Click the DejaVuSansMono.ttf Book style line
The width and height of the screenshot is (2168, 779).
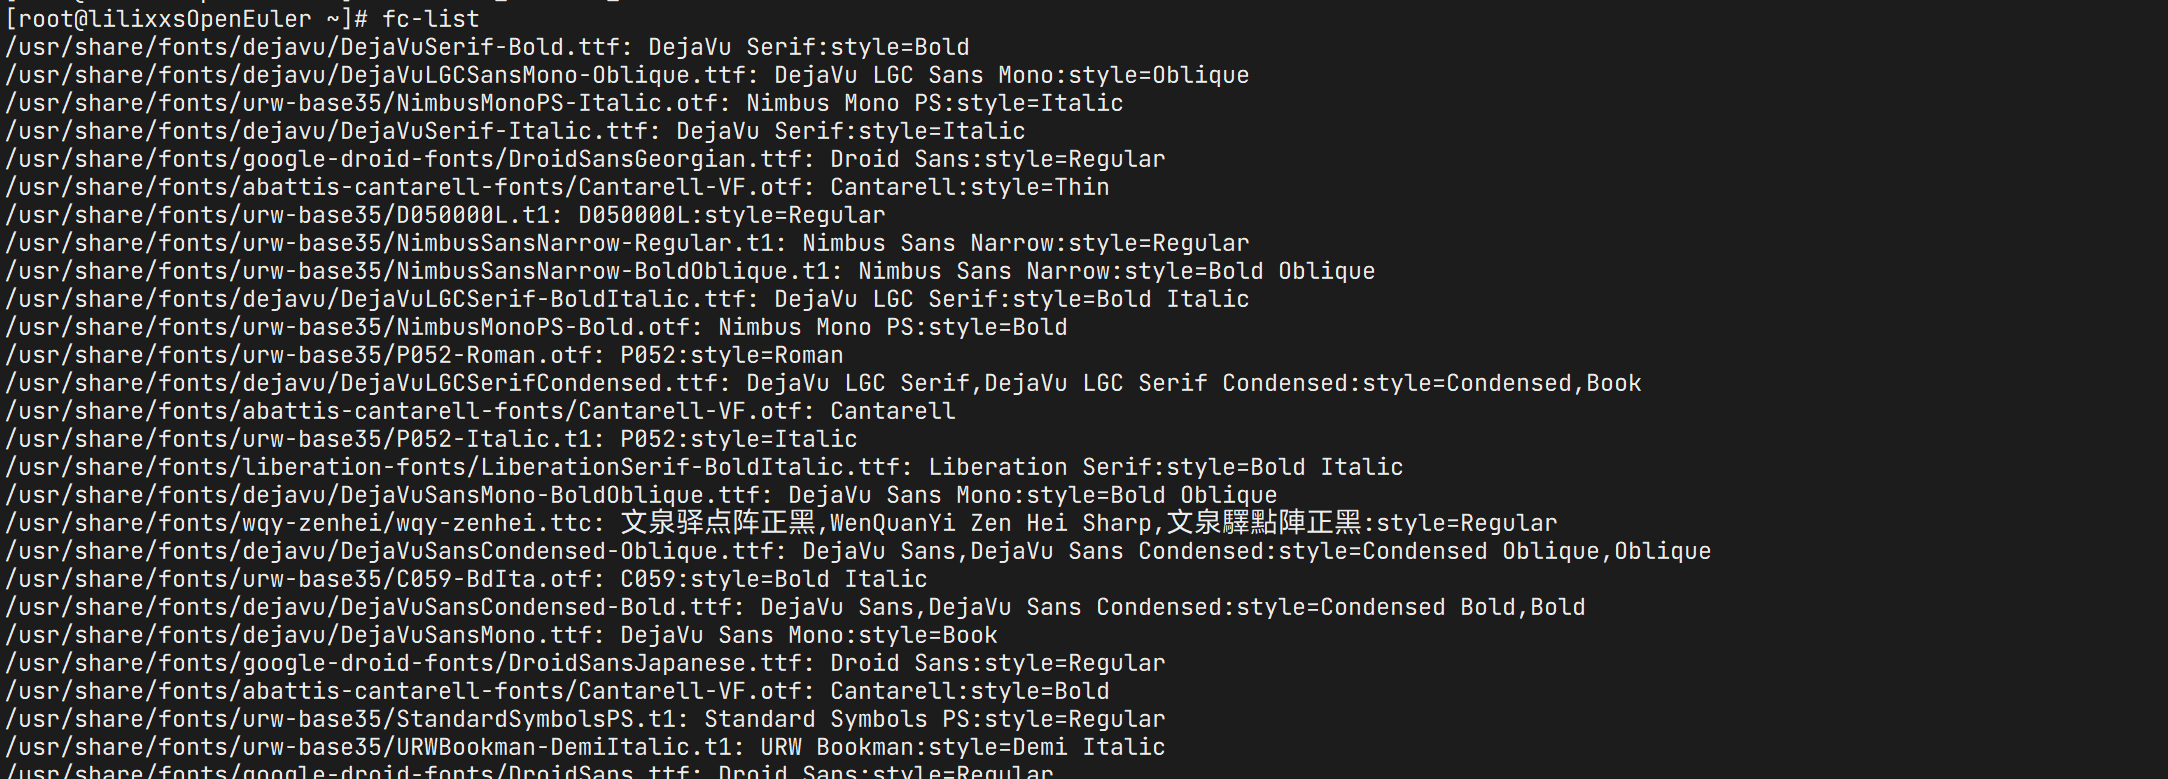tap(501, 635)
